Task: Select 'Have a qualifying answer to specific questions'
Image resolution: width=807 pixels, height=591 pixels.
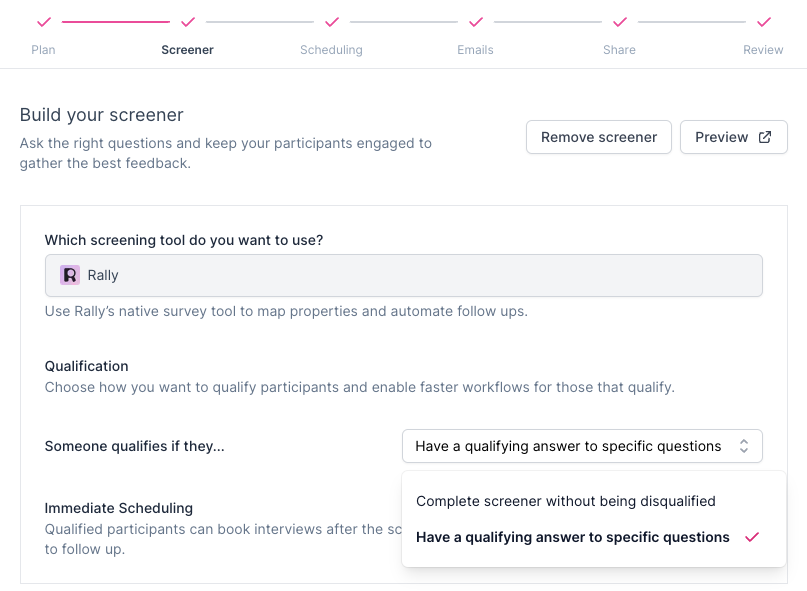Action: 573,537
